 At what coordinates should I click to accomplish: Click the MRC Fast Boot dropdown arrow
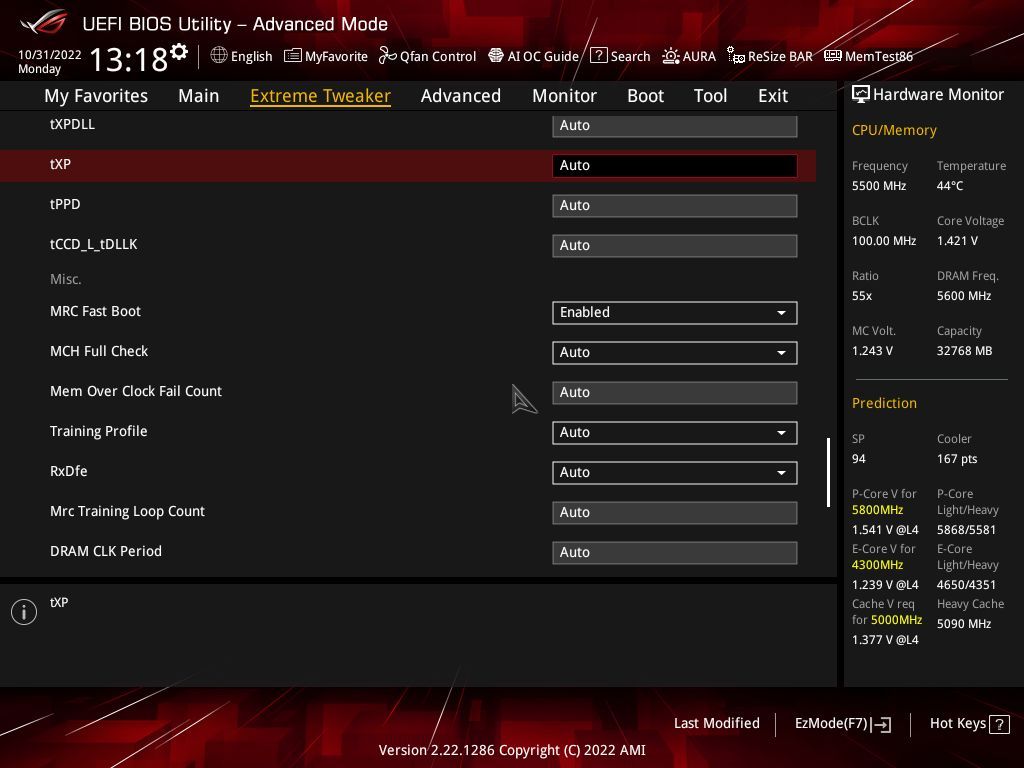point(781,313)
